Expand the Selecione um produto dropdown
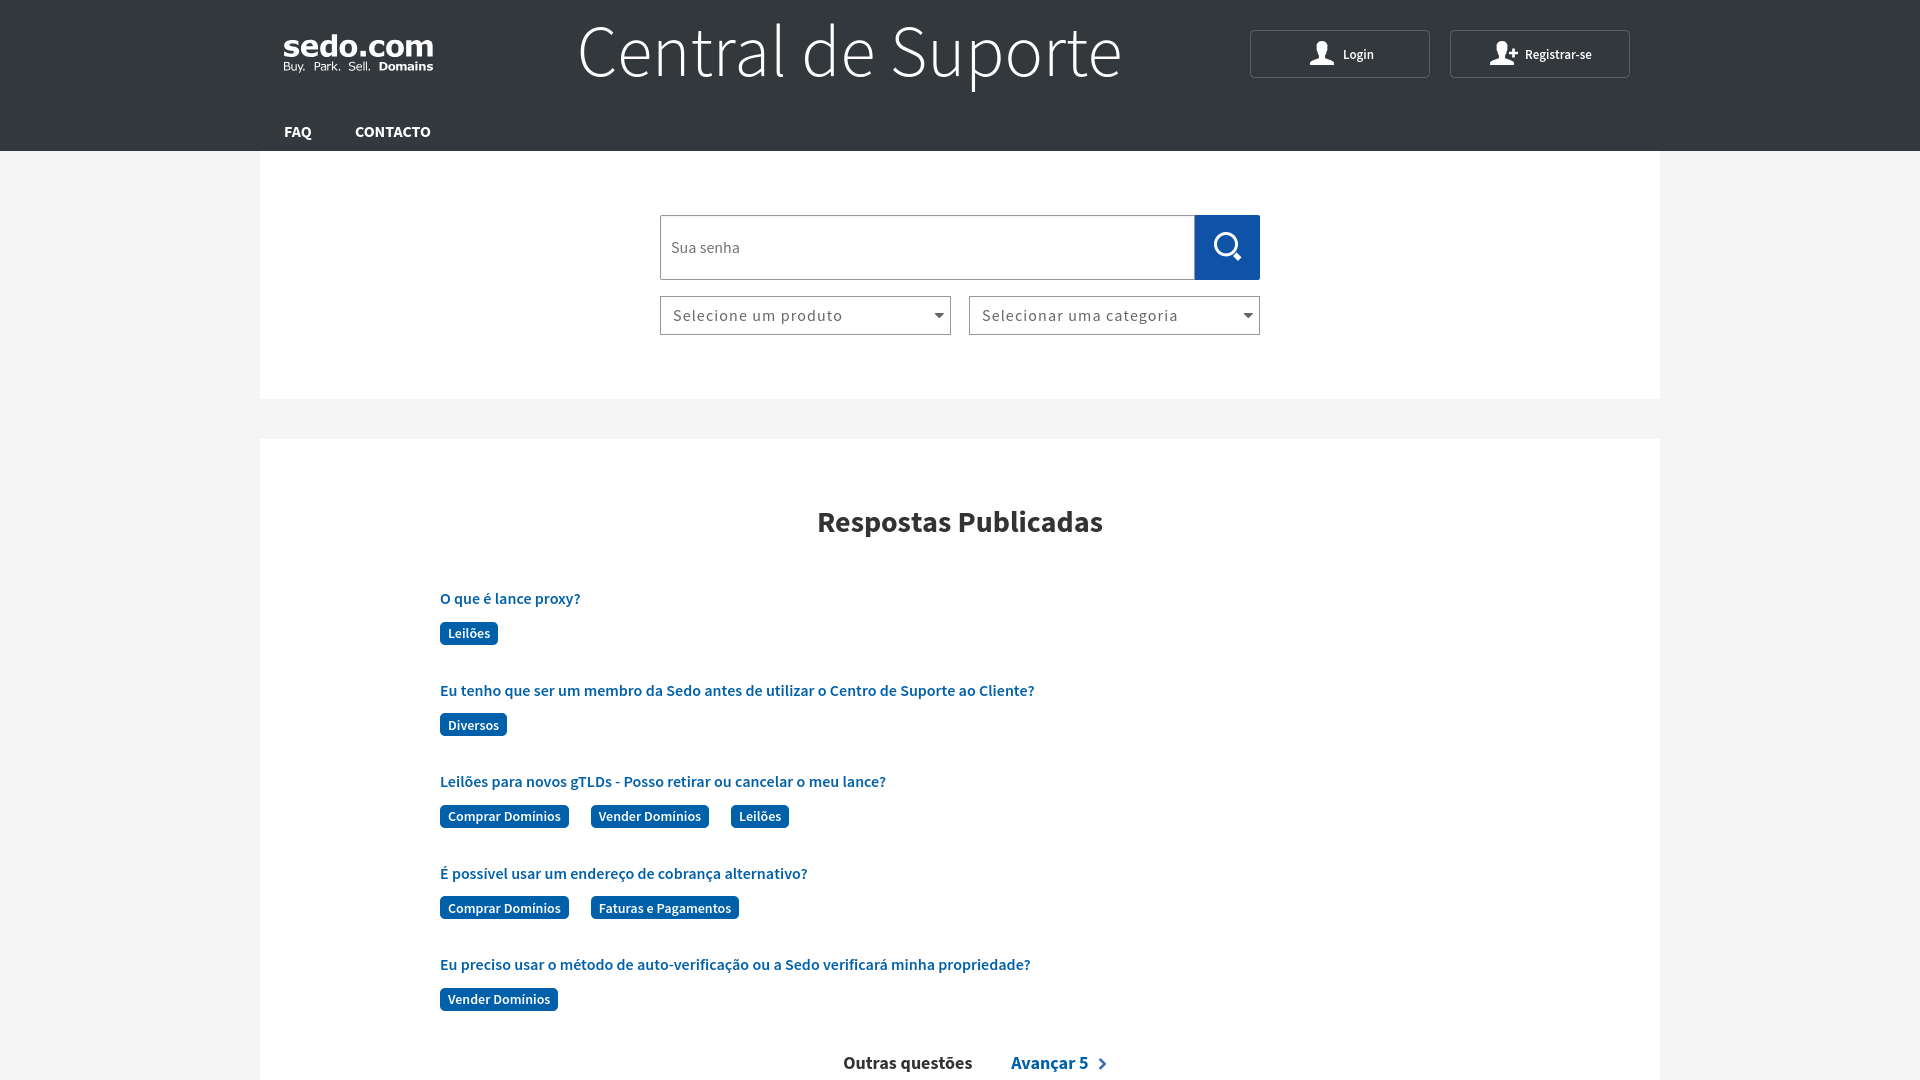Screen dimensions: 1920x1080 [805, 316]
